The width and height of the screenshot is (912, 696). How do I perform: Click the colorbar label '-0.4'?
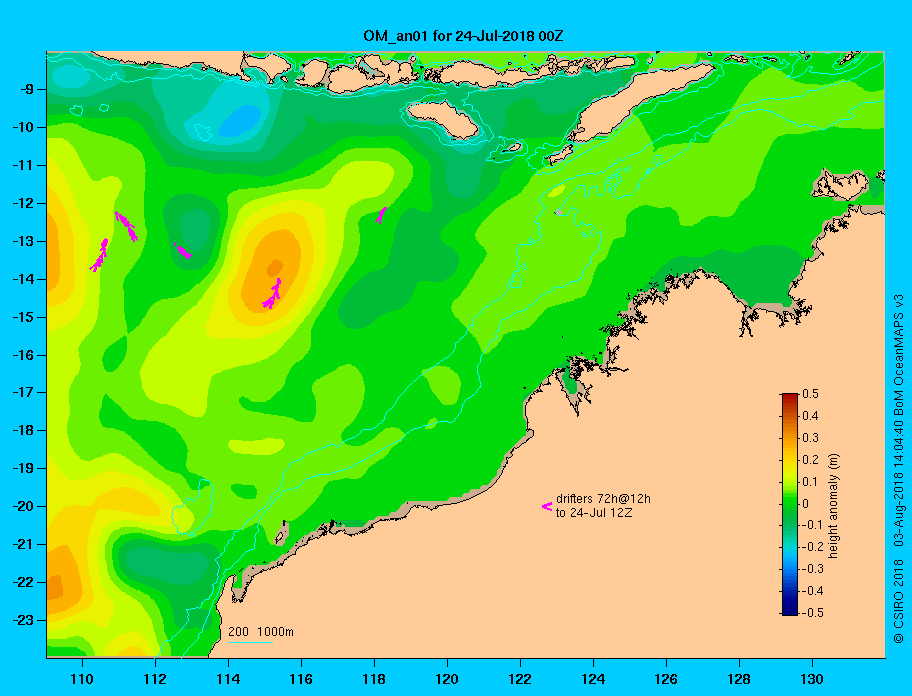coord(812,591)
